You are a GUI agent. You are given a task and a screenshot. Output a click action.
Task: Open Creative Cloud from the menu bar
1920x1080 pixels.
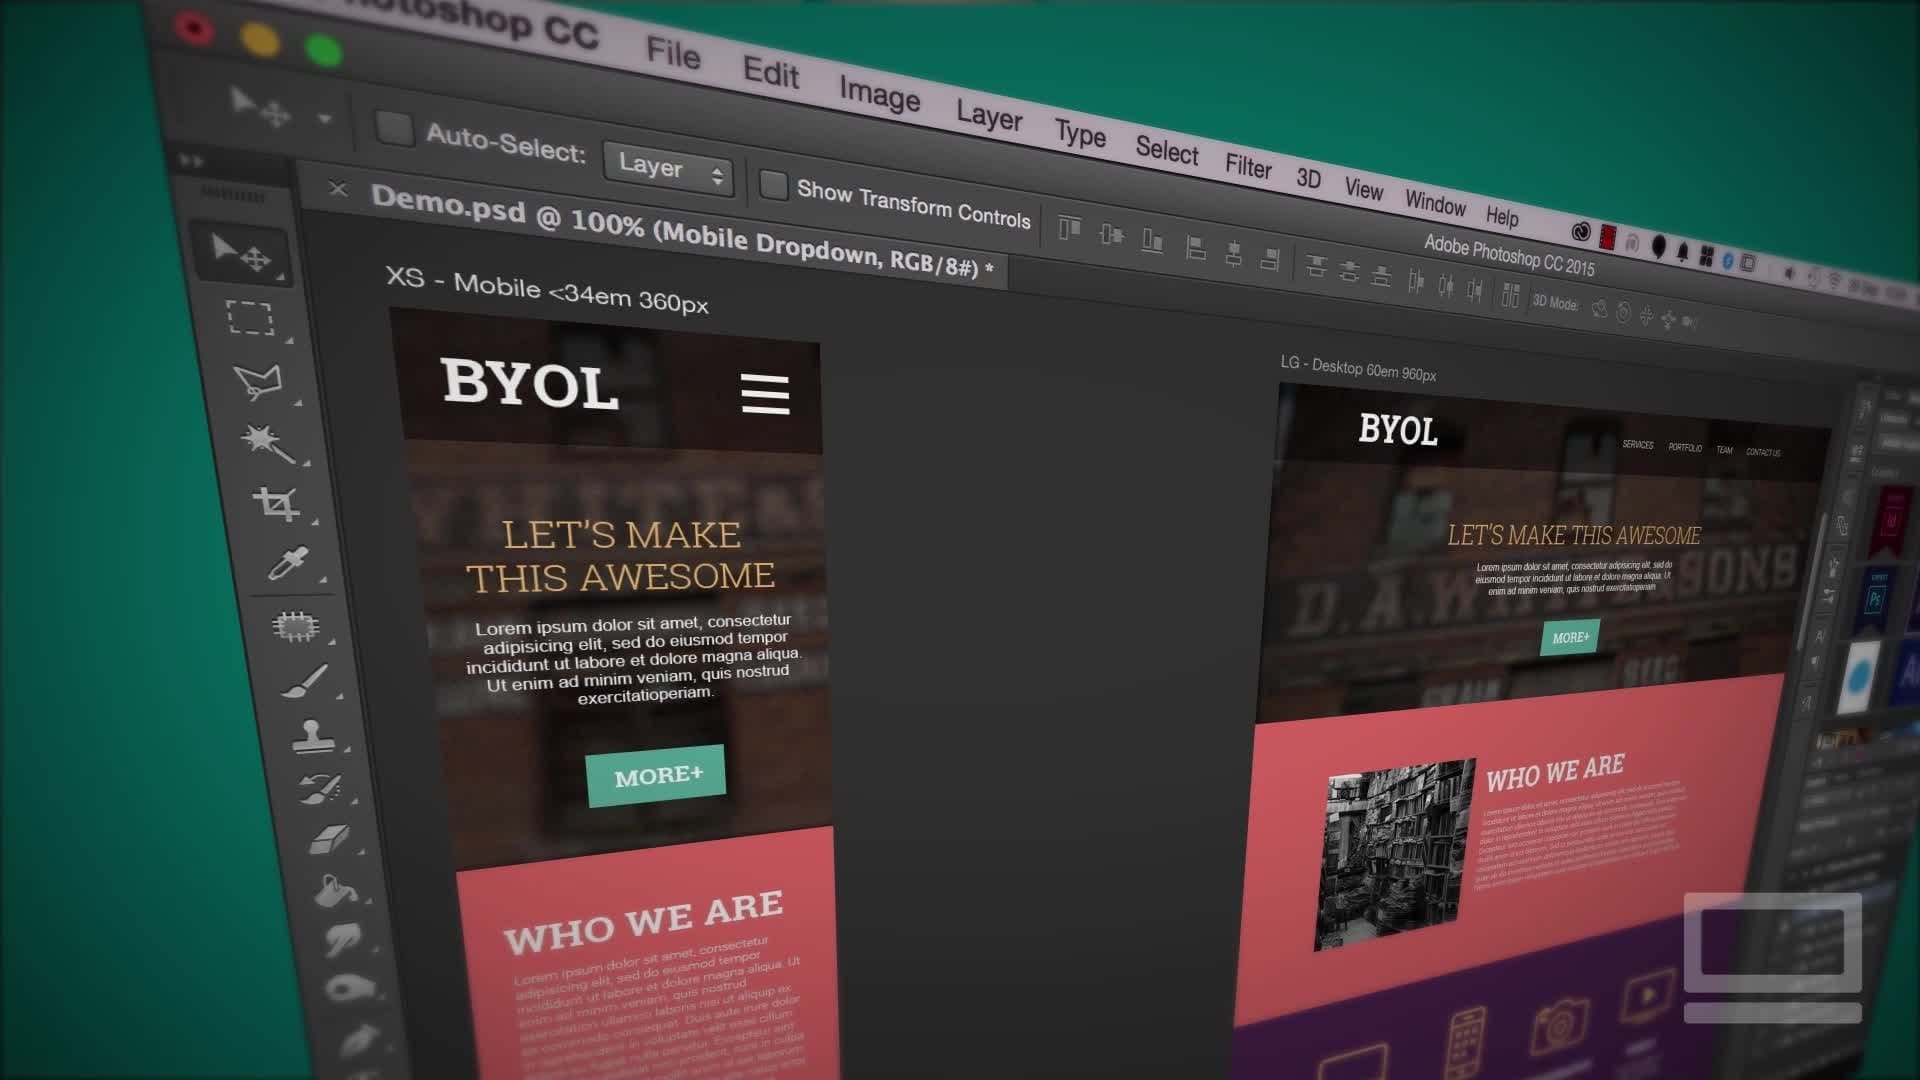pyautogui.click(x=1580, y=232)
